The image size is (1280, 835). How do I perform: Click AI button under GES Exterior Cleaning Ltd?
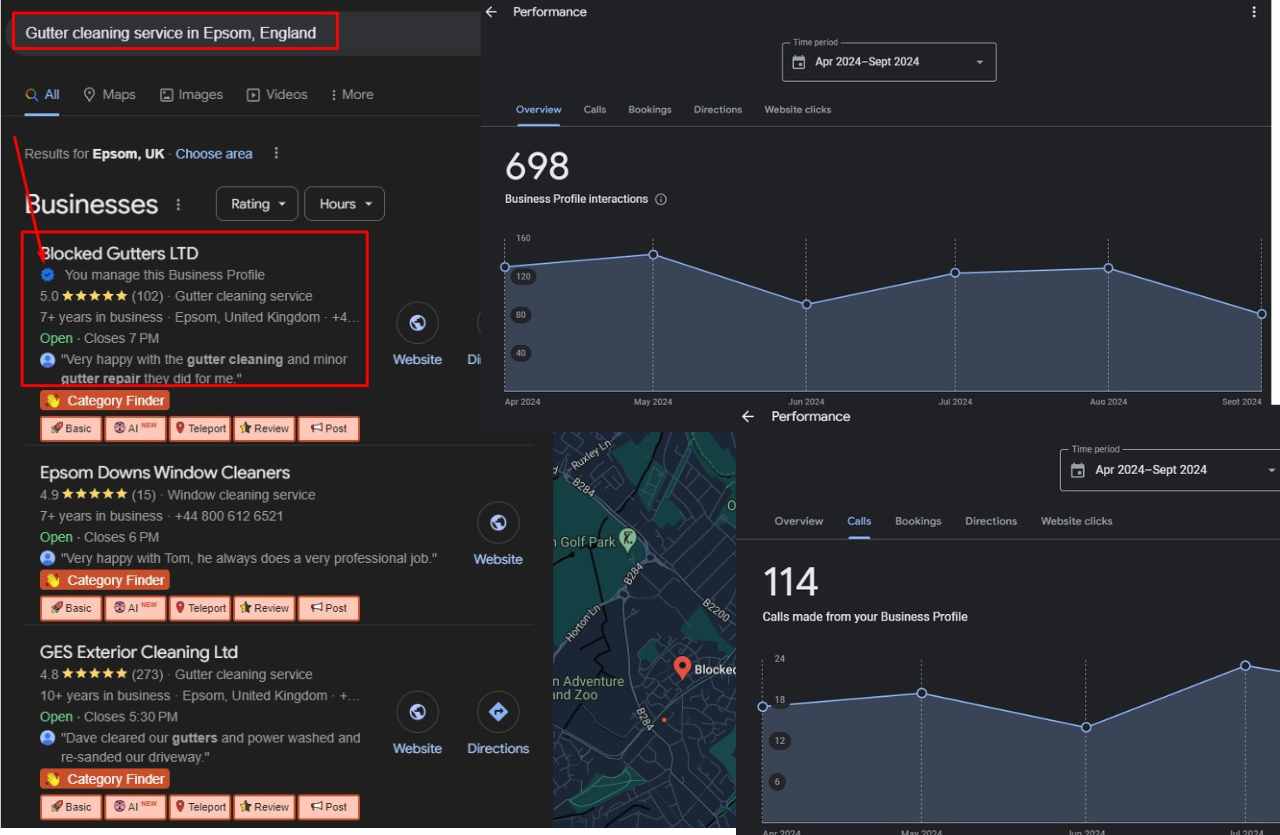136,807
